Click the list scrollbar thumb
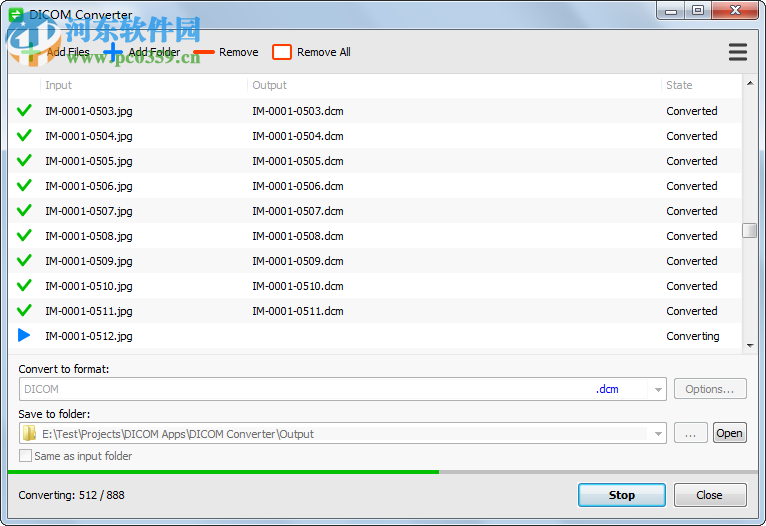The image size is (766, 526). [x=749, y=231]
